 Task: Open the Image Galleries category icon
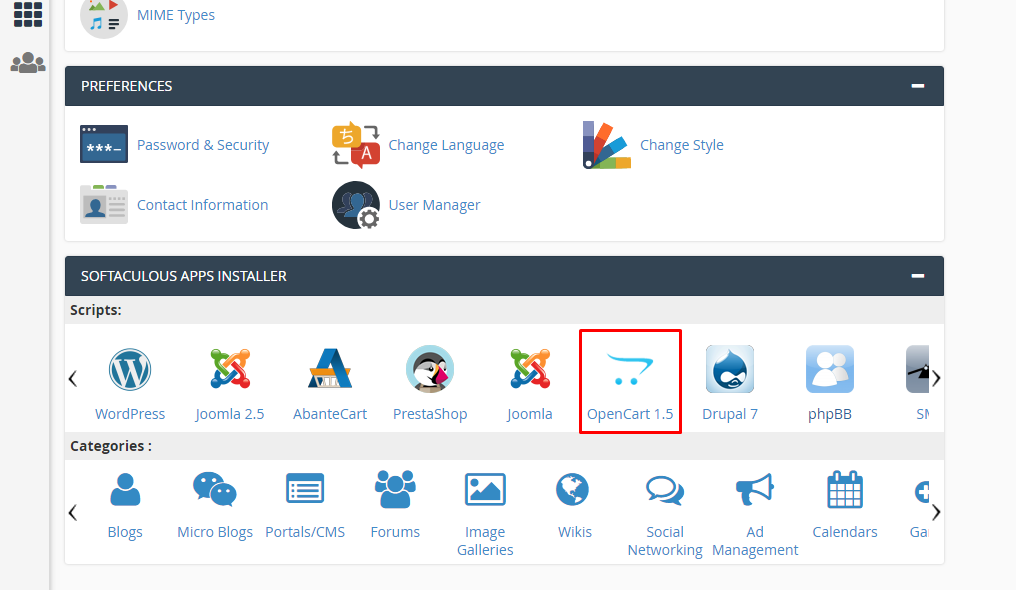(x=485, y=489)
